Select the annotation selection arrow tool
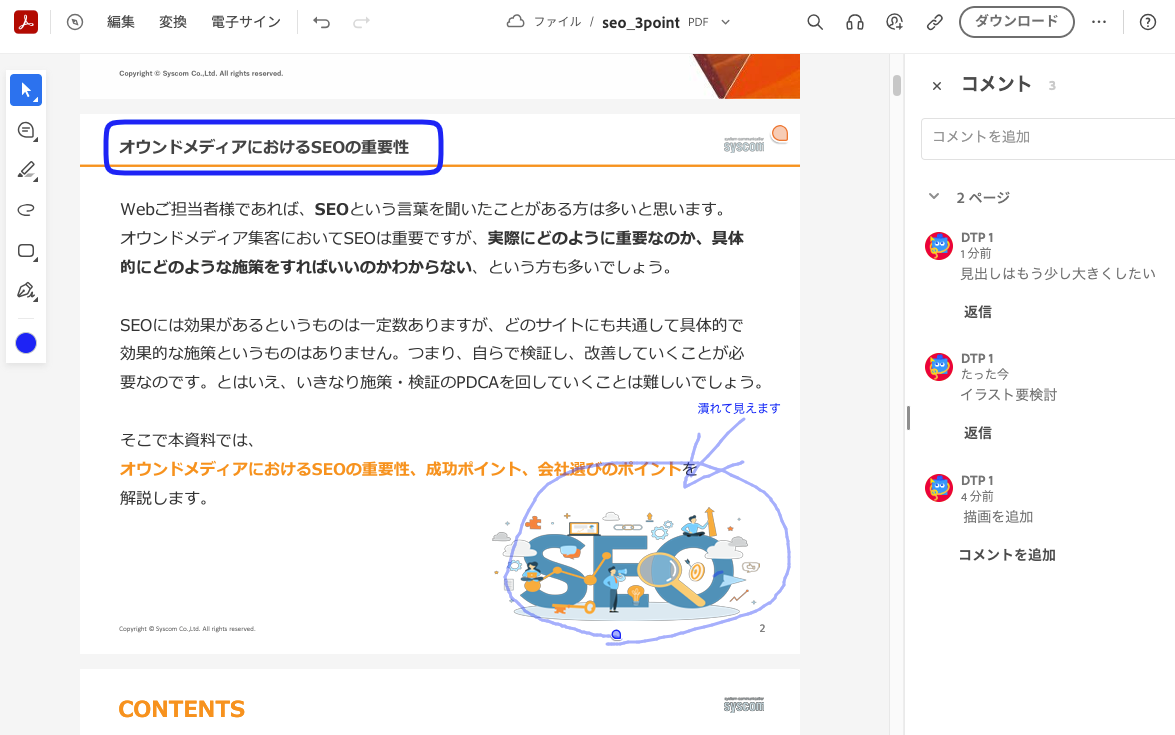1175x735 pixels. point(25,89)
